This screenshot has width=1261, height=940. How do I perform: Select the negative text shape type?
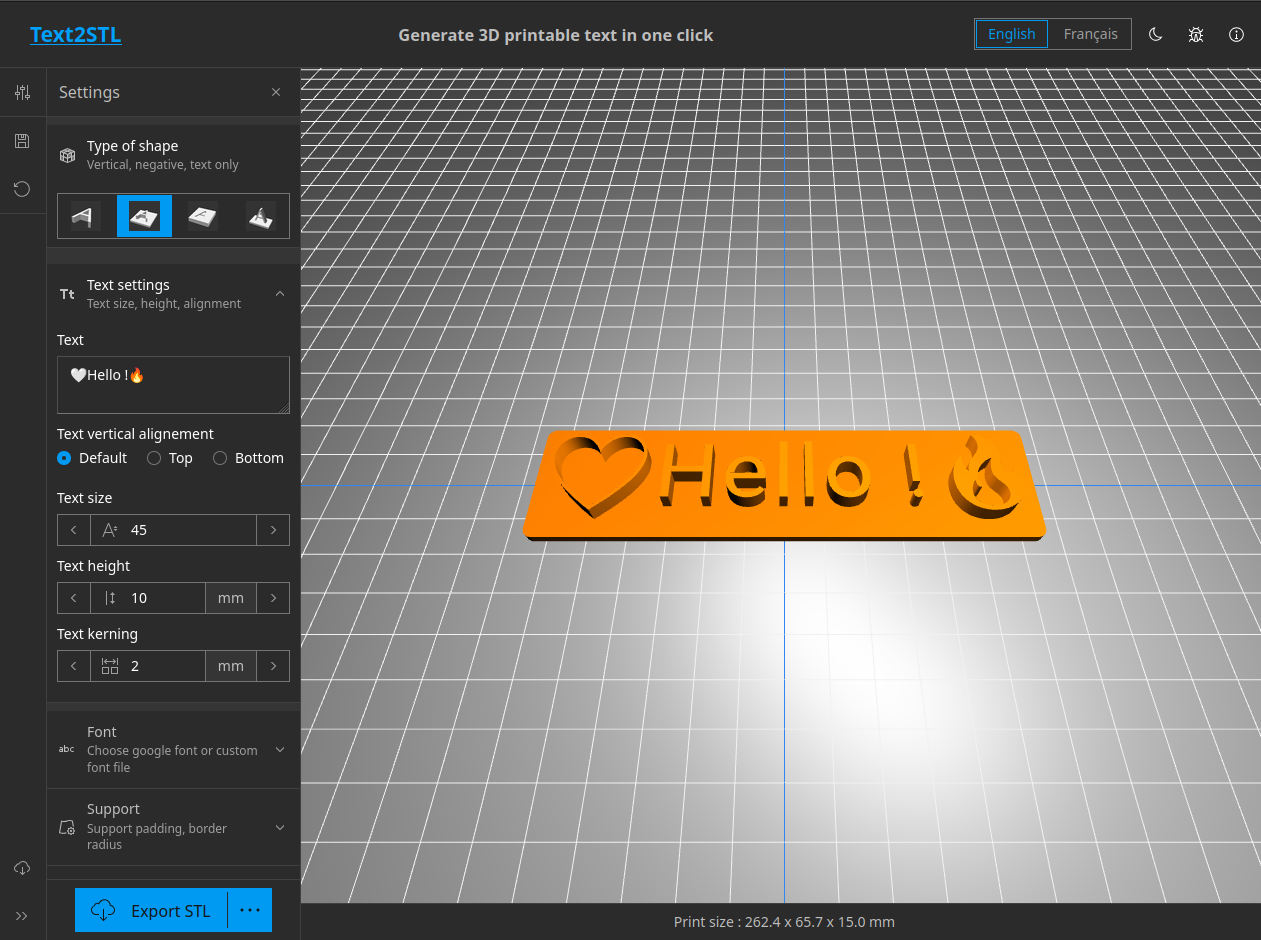pyautogui.click(x=203, y=216)
